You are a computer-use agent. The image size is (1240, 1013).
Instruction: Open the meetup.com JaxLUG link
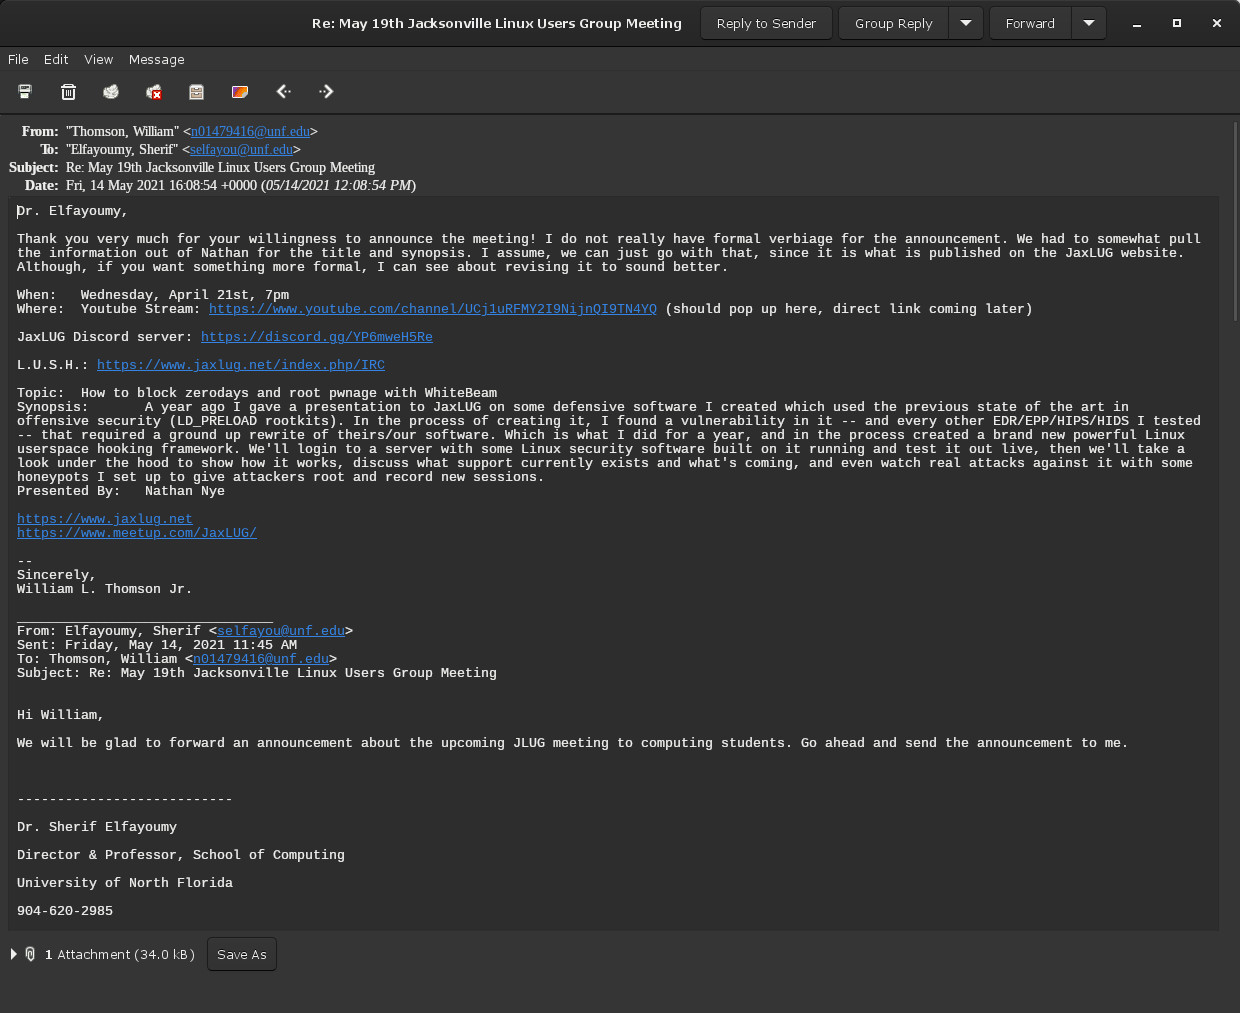[136, 533]
